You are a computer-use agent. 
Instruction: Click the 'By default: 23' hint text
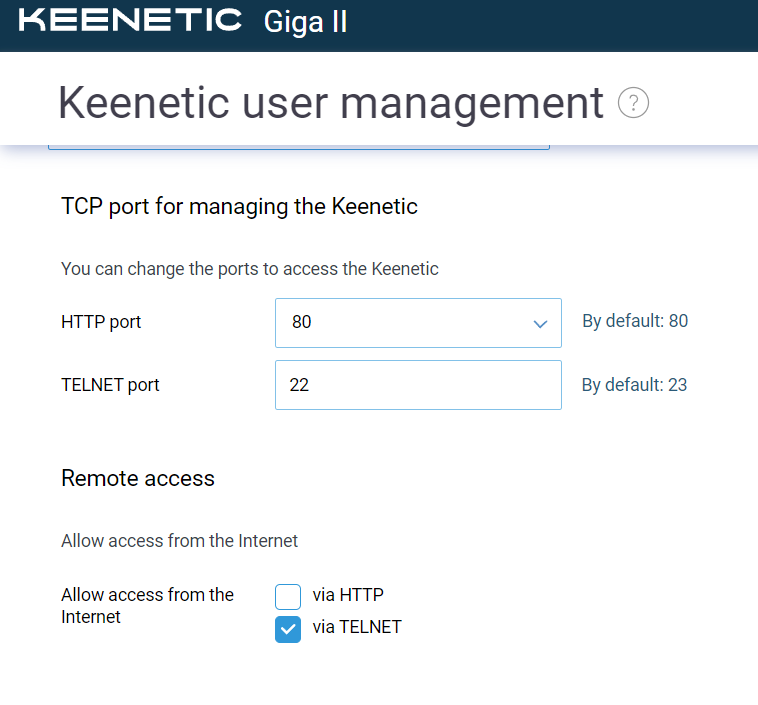point(634,385)
